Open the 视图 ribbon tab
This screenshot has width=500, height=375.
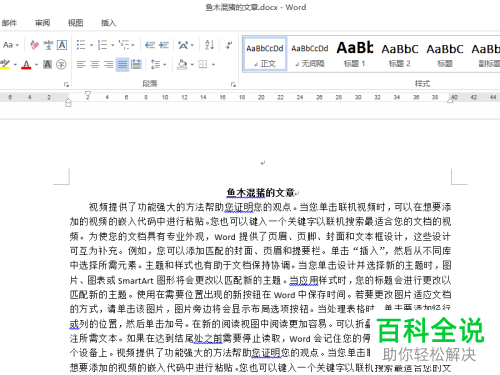pyautogui.click(x=75, y=23)
